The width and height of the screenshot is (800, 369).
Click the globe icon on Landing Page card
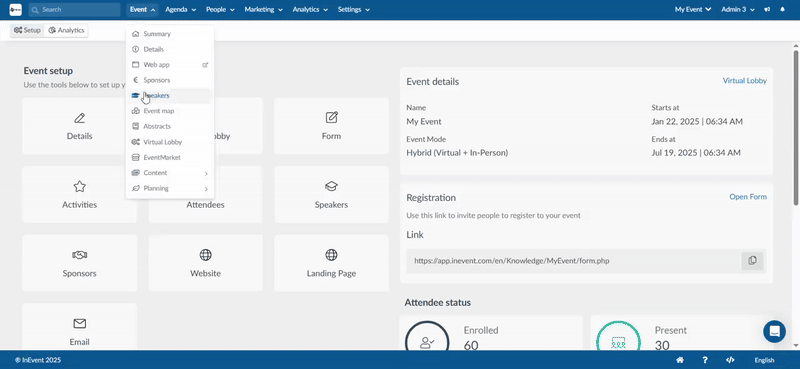click(x=331, y=255)
